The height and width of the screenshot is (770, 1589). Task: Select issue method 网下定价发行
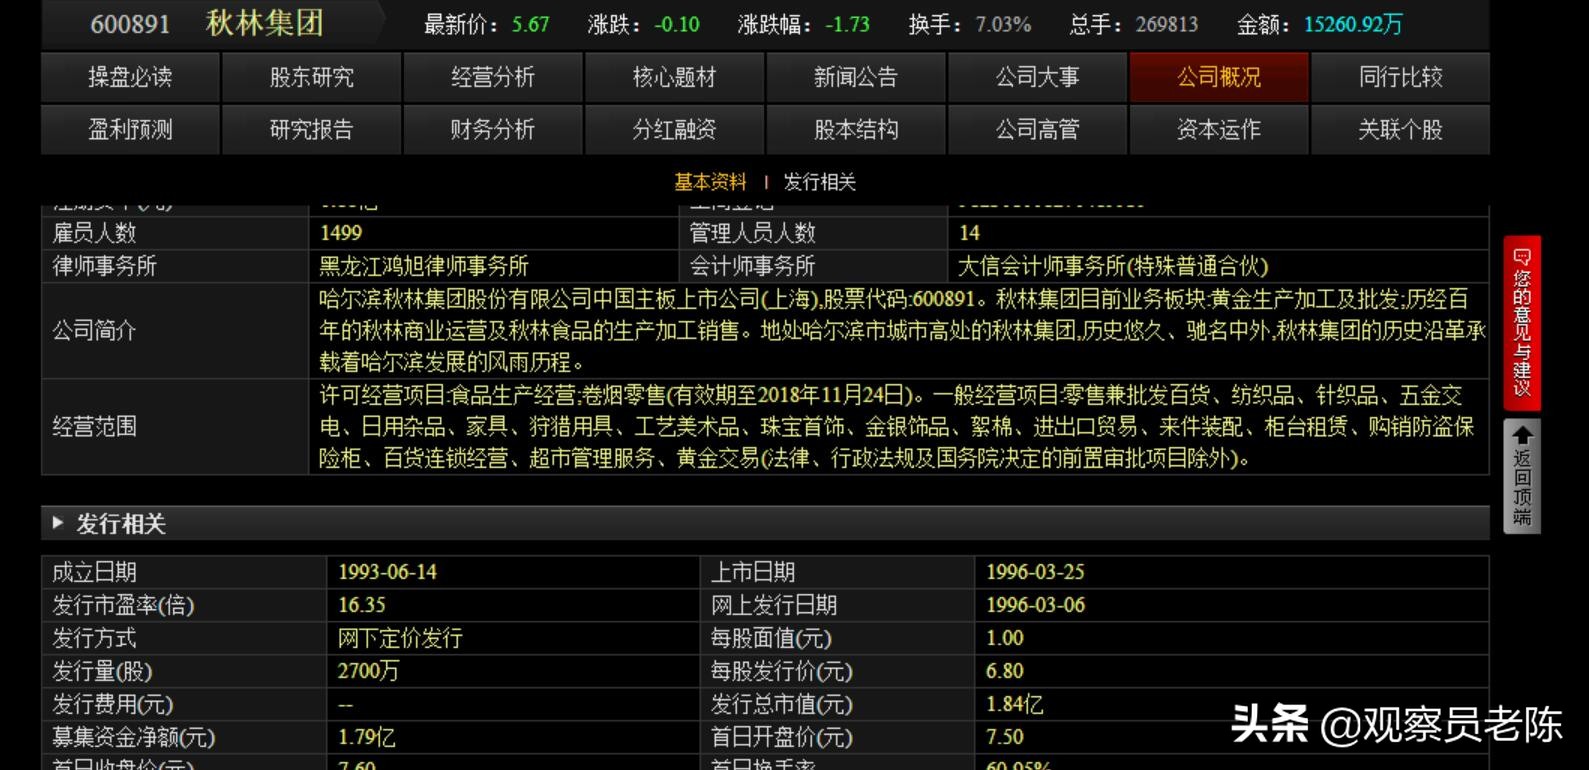(x=400, y=638)
